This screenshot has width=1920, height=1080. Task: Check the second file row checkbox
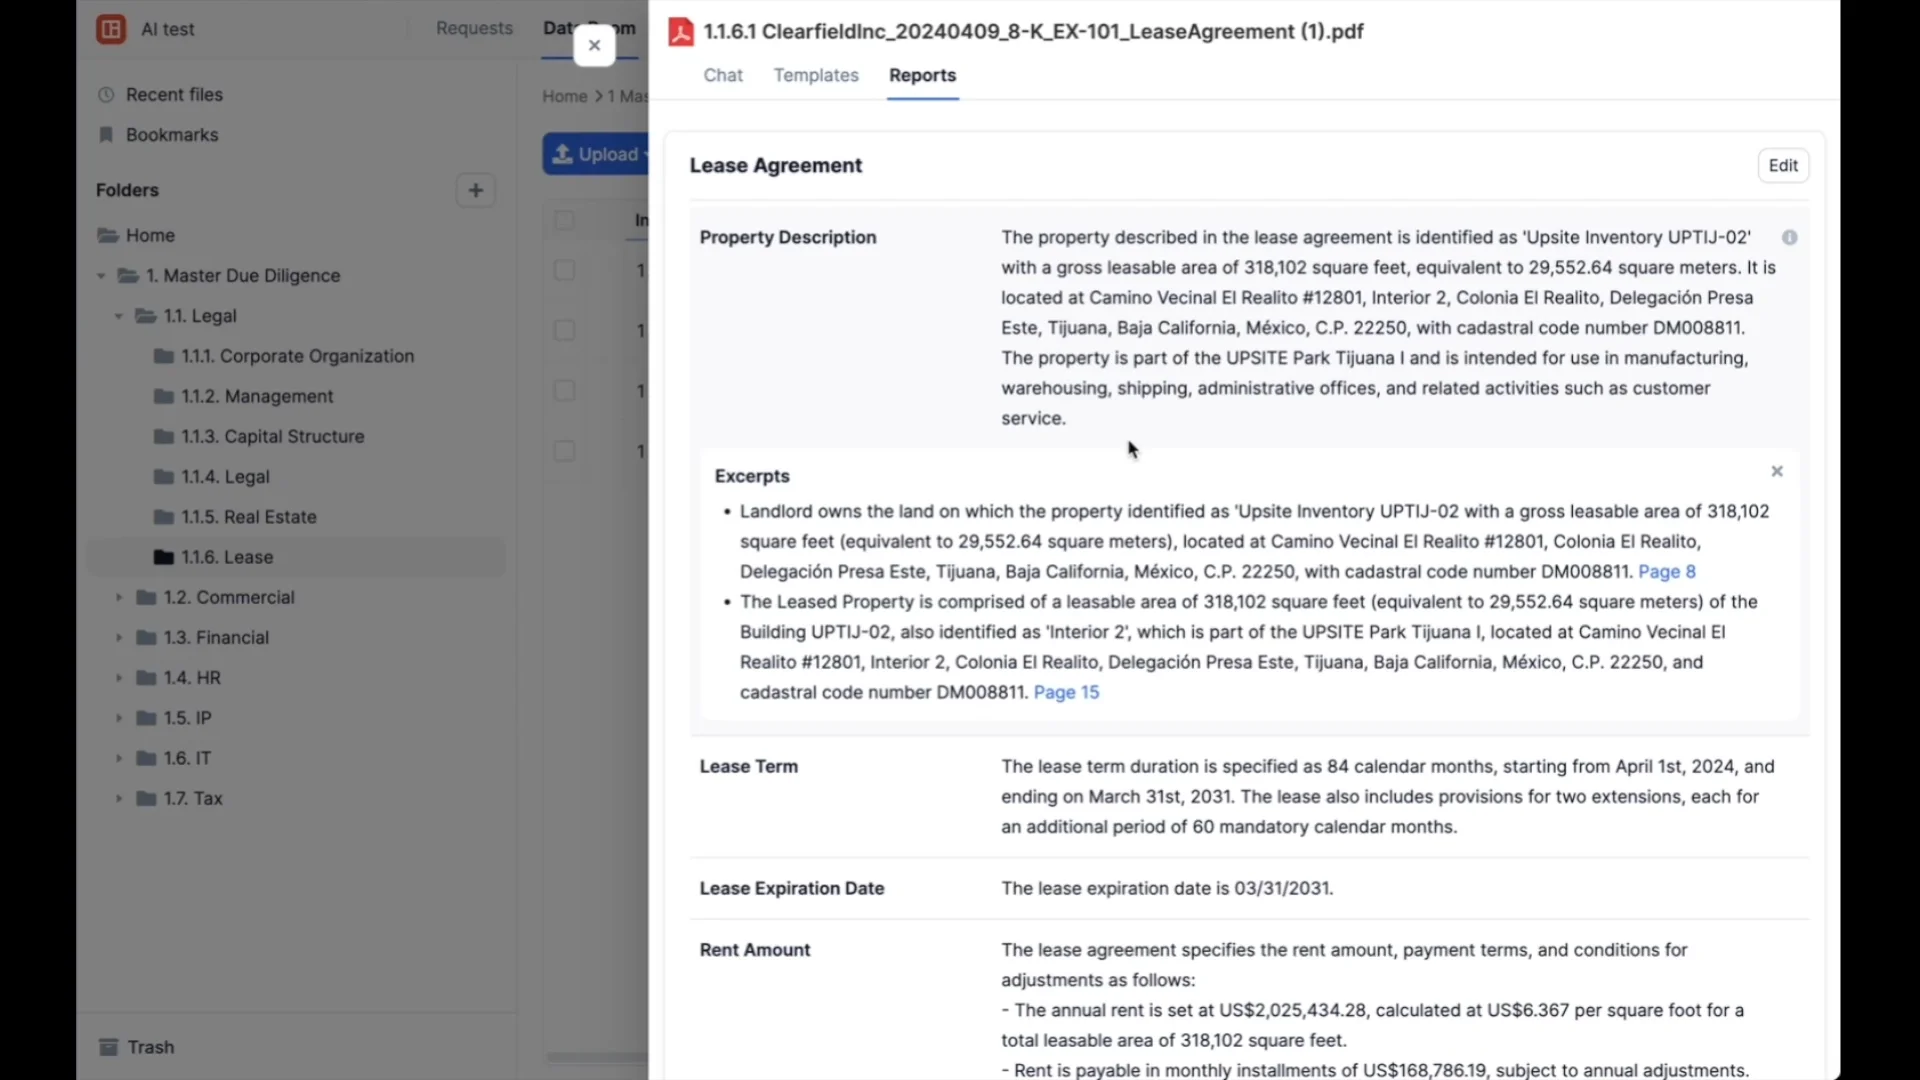564,330
